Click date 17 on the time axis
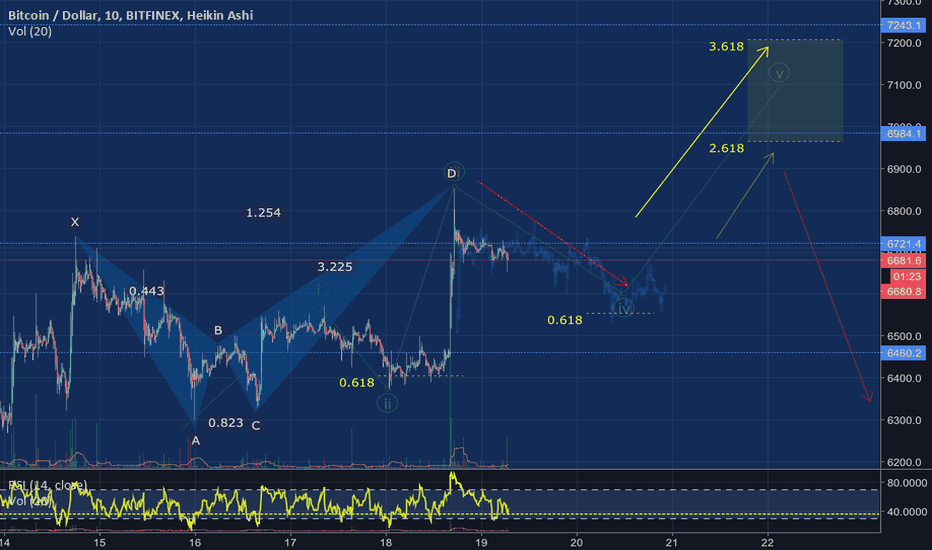The width and height of the screenshot is (932, 550). point(290,542)
